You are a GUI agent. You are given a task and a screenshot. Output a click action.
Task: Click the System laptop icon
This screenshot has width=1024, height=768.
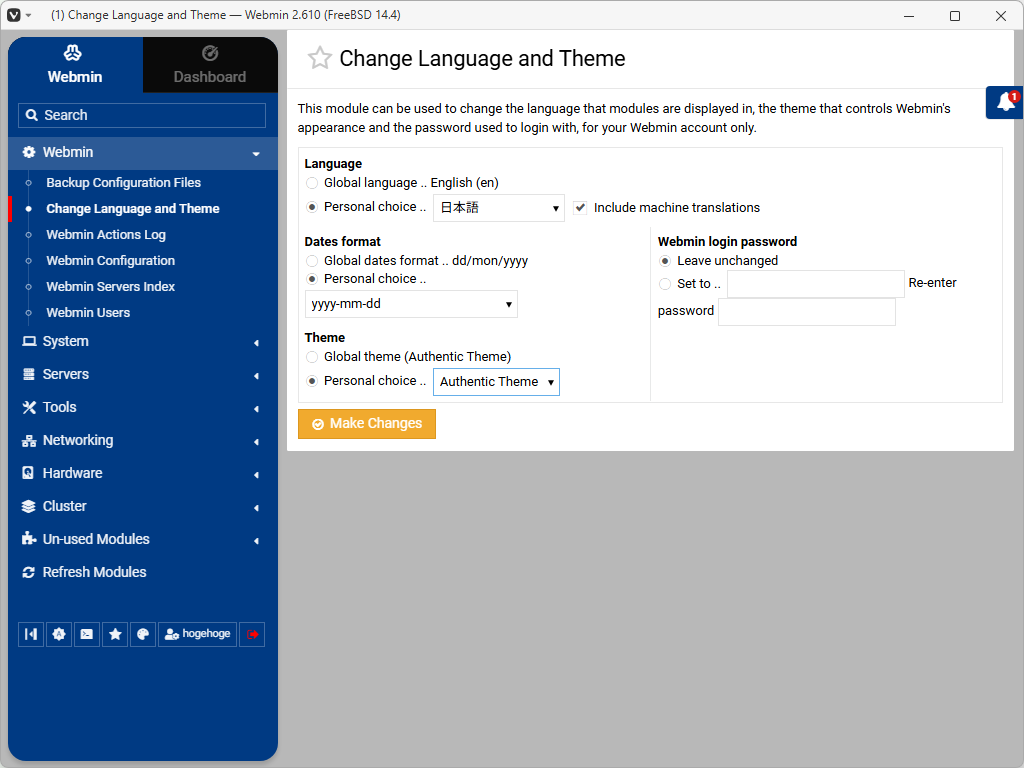[x=29, y=341]
